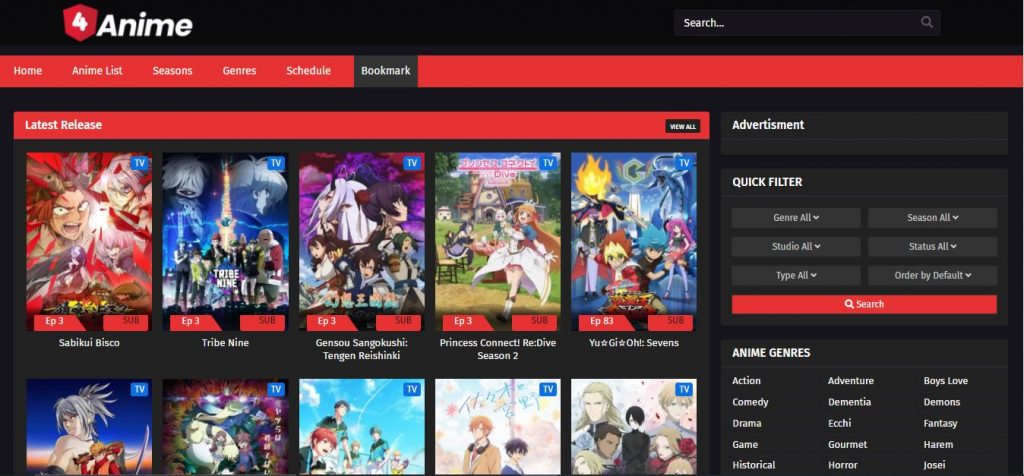Open the Sabikui Bisco title link

pos(89,343)
